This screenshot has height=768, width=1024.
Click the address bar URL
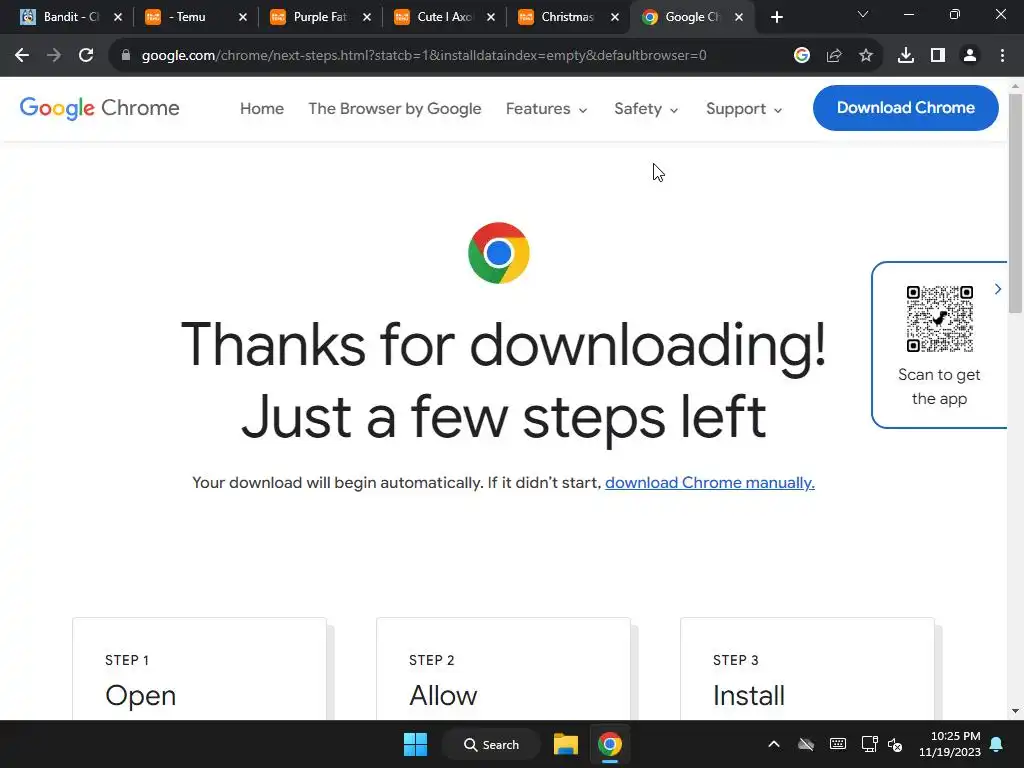point(424,56)
